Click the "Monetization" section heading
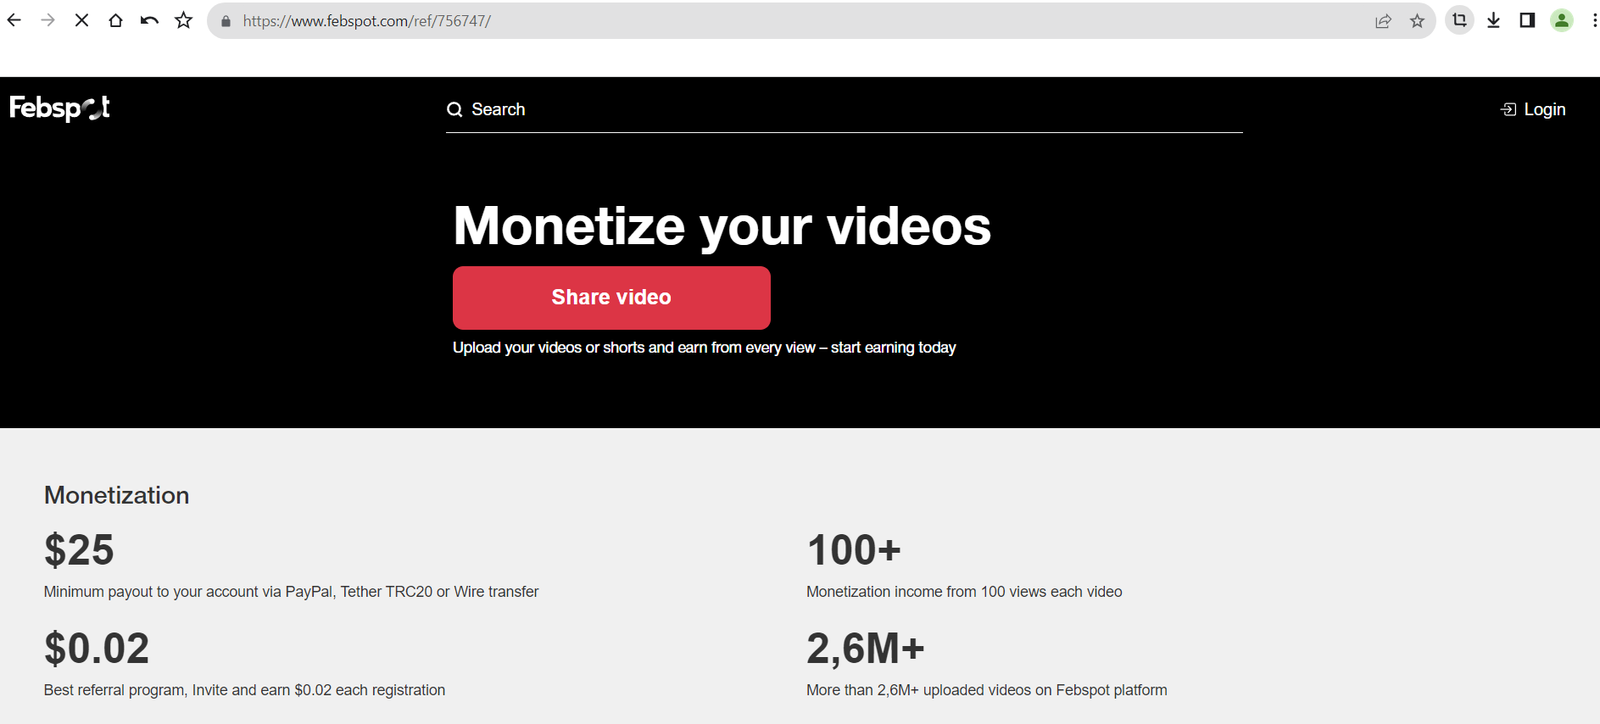Screen dimensions: 1600x724 117,495
